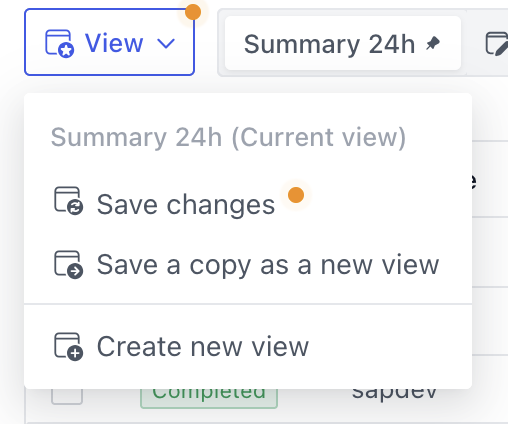508x424 pixels.
Task: Click the Save a copy arrow icon
Action: coord(68,265)
